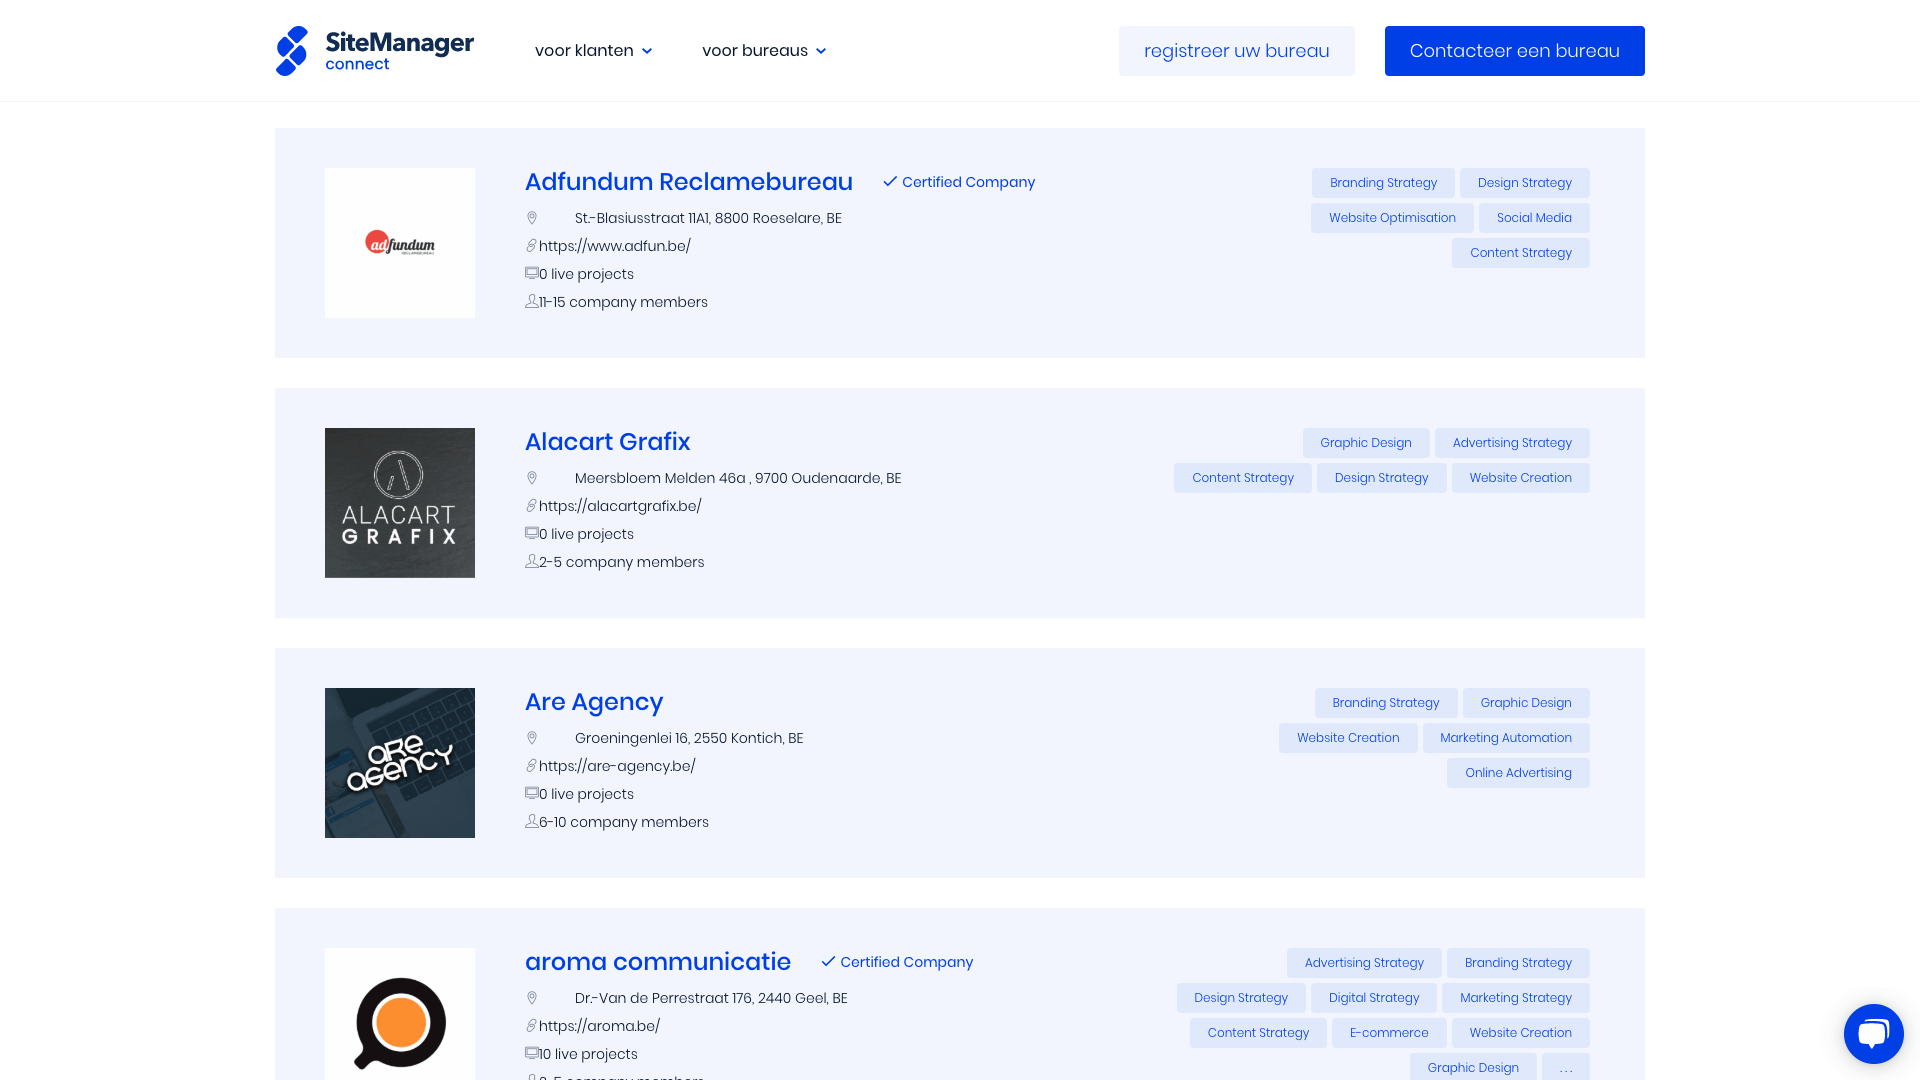Select Are Agency's 'Website Creation' tag
The height and width of the screenshot is (1080, 1920).
tap(1347, 738)
